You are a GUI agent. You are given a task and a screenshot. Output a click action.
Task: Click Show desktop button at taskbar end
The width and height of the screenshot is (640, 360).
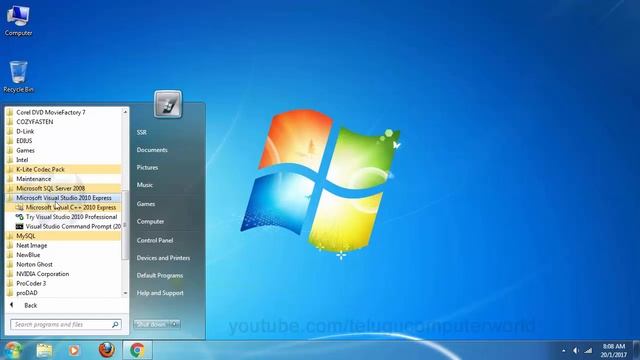coord(636,350)
